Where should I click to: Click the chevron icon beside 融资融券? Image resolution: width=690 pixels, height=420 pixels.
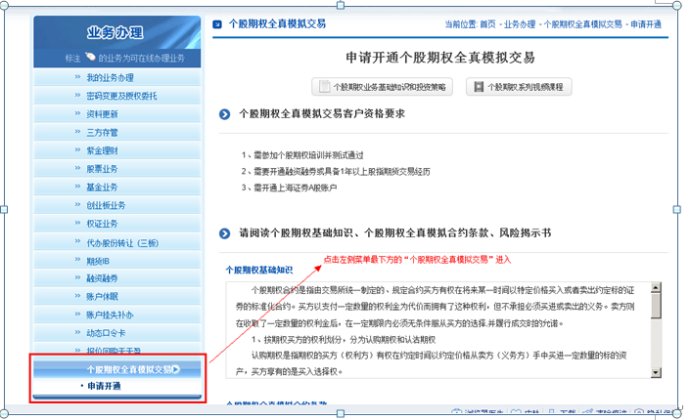coord(77,278)
